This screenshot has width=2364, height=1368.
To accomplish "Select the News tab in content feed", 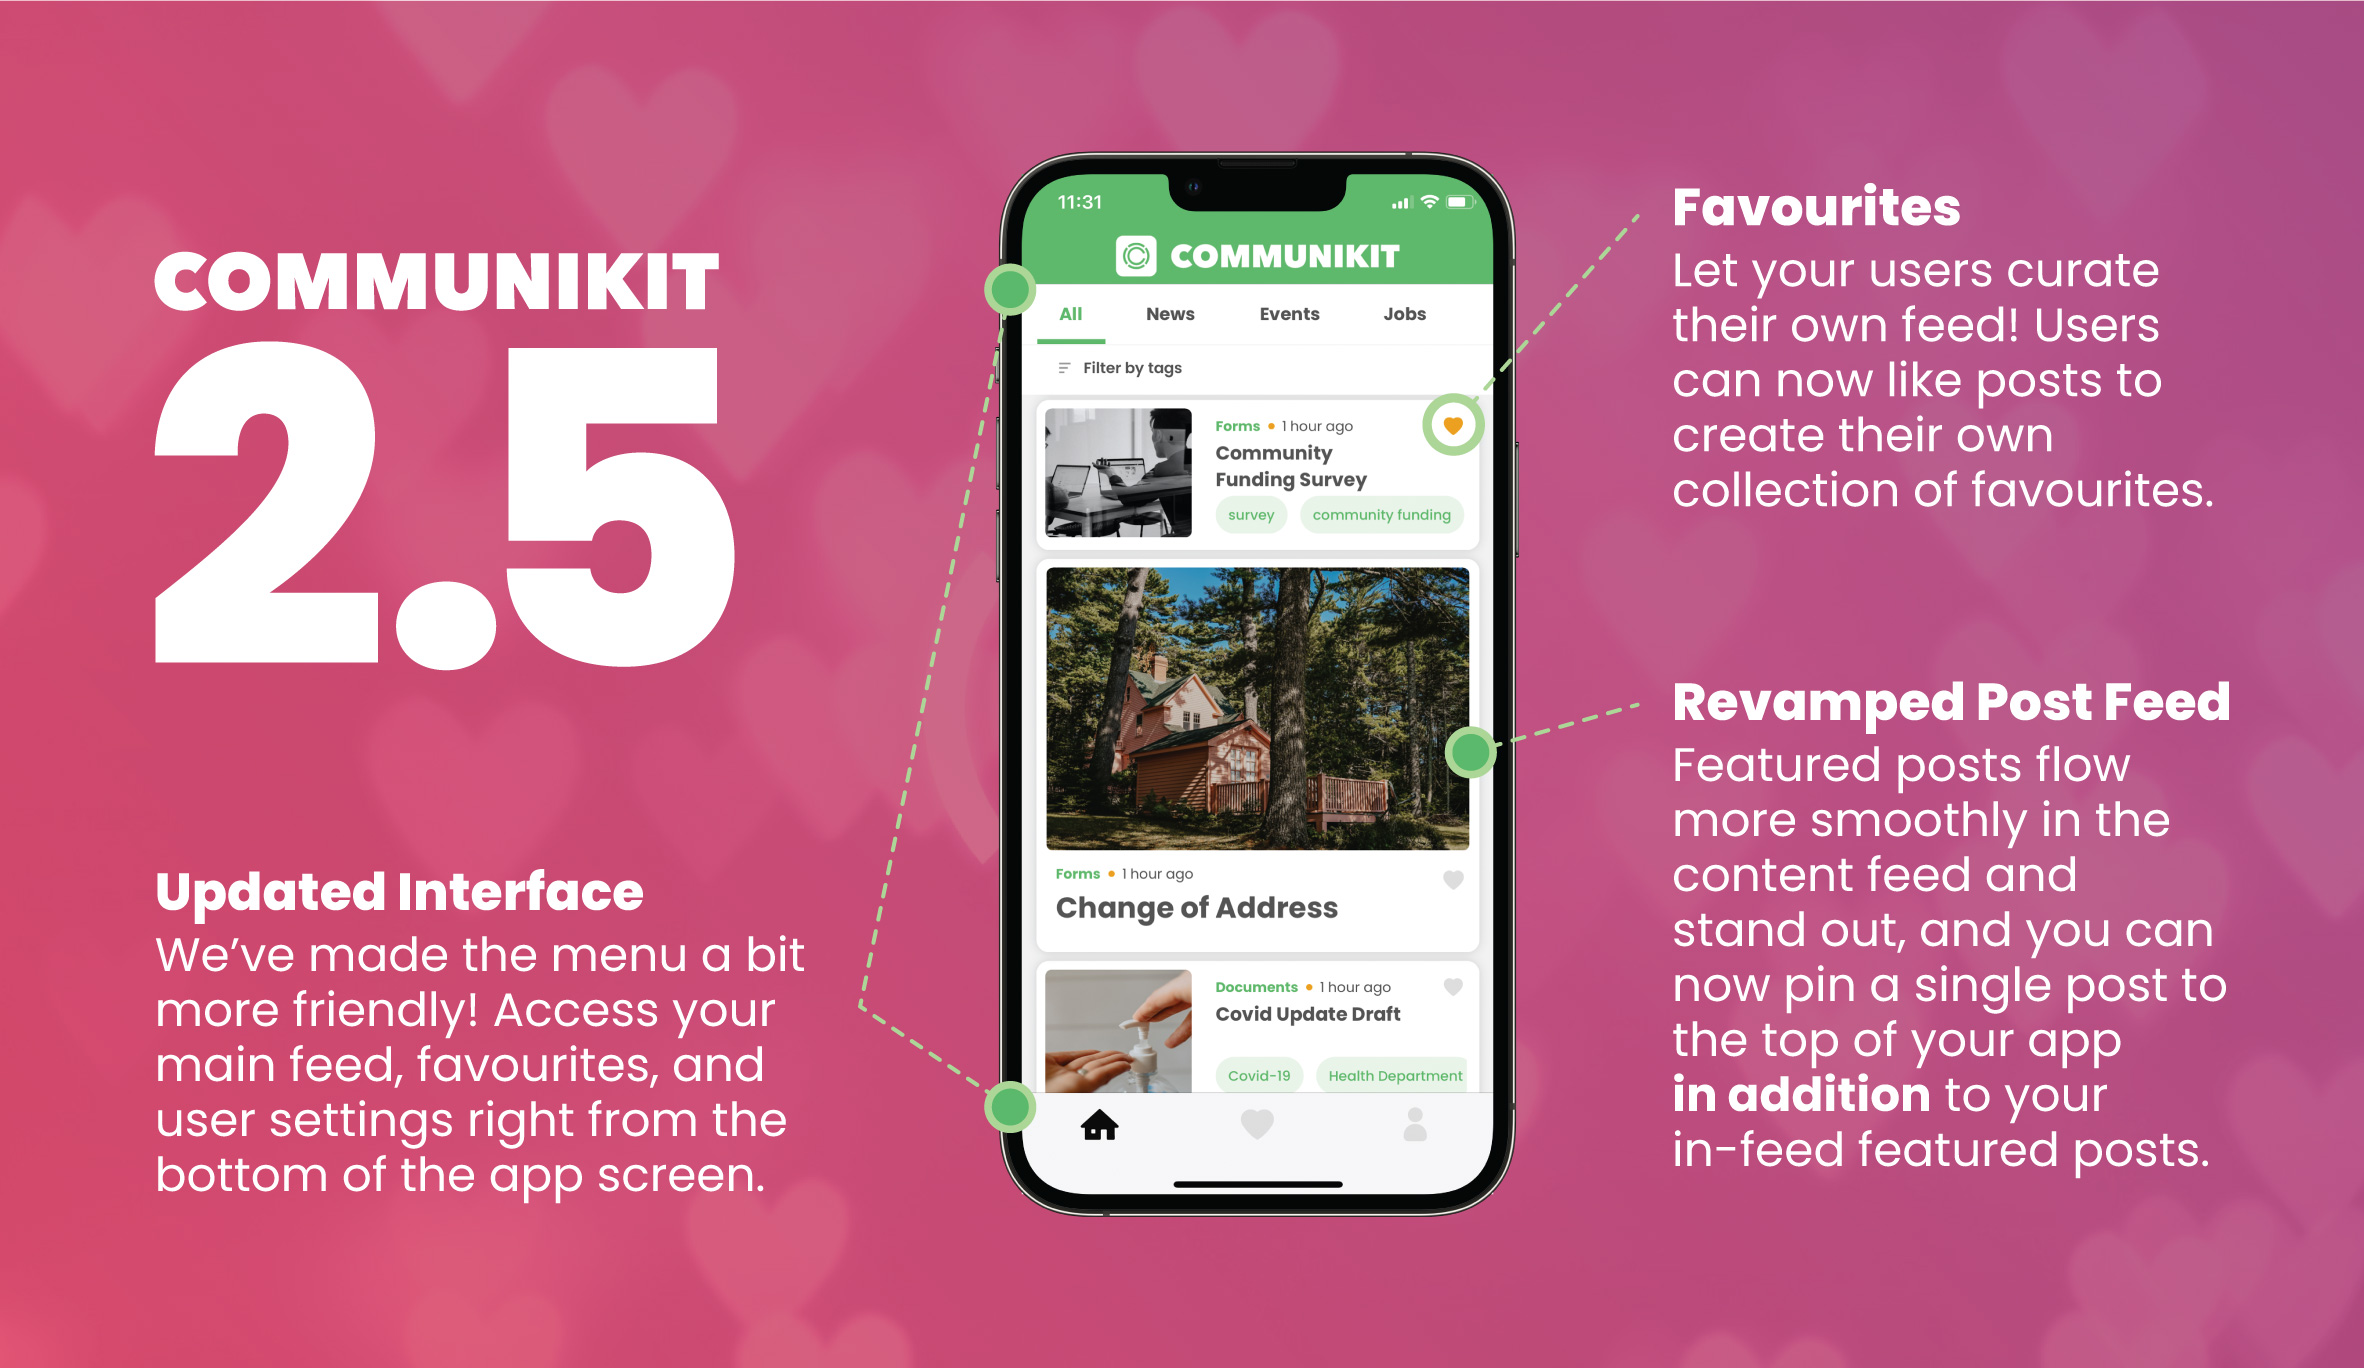I will point(1167,313).
